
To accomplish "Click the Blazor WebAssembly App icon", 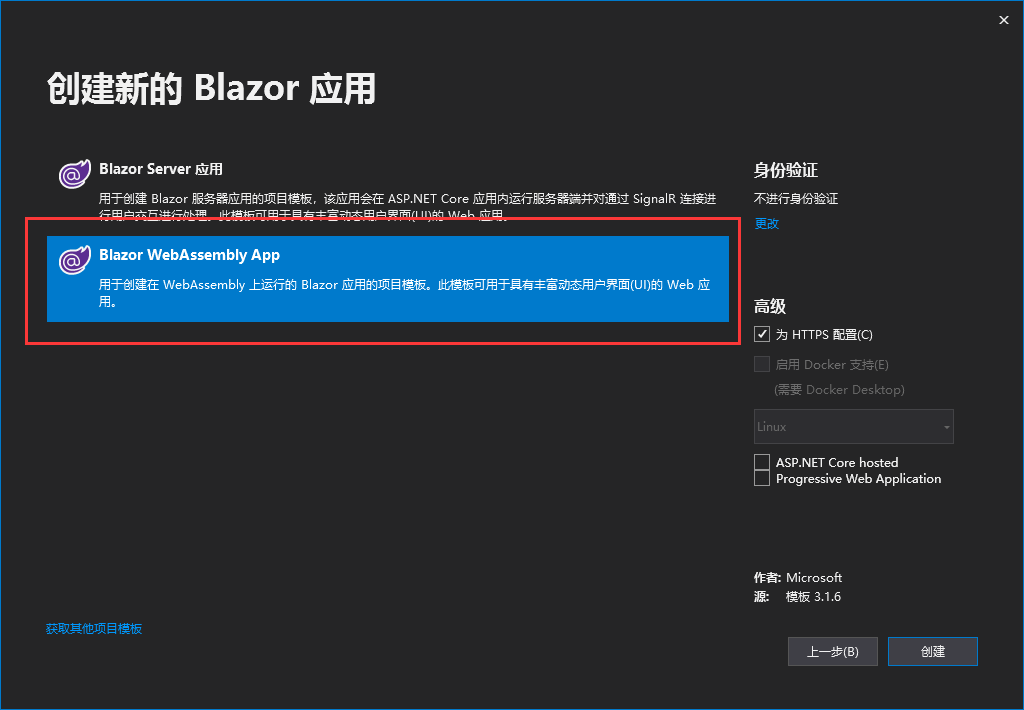I will pos(75,260).
